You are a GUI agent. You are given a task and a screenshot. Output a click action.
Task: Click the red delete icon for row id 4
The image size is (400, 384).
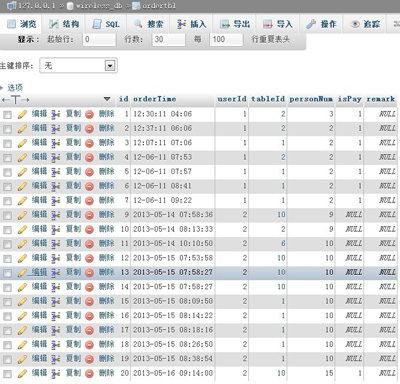(89, 158)
